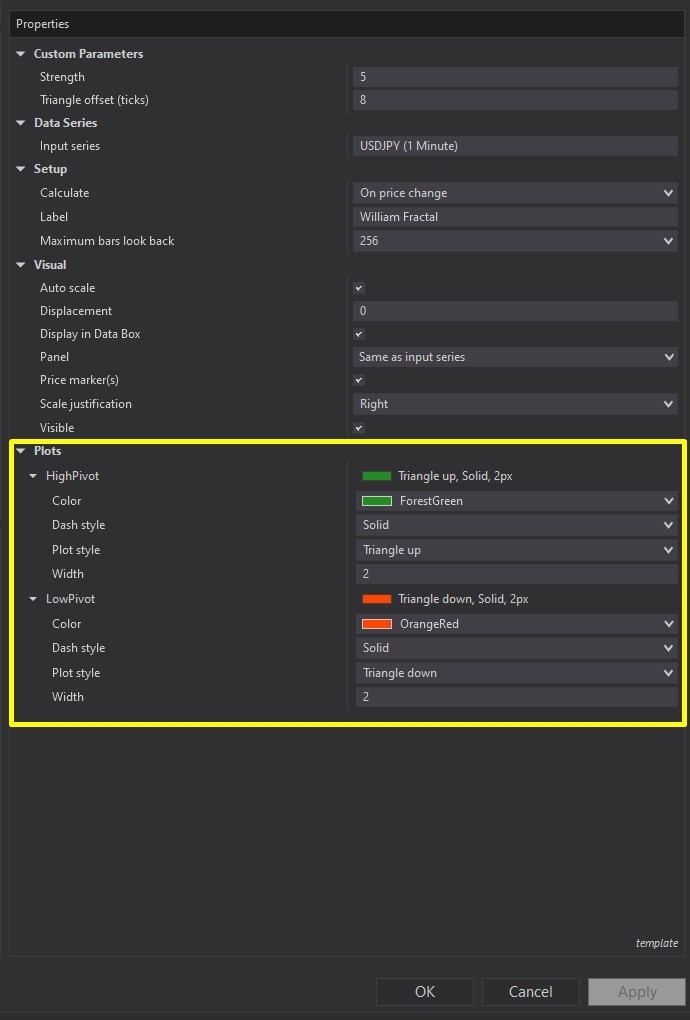Open Maximum bars look back dropdown
This screenshot has height=1020, width=690.
515,241
